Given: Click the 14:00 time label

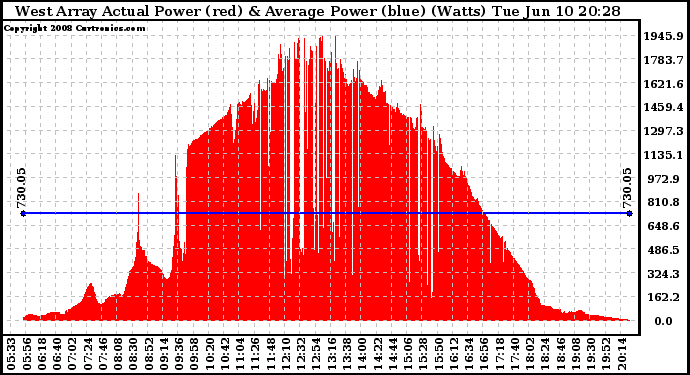Looking at the screenshot, I should 361,354.
